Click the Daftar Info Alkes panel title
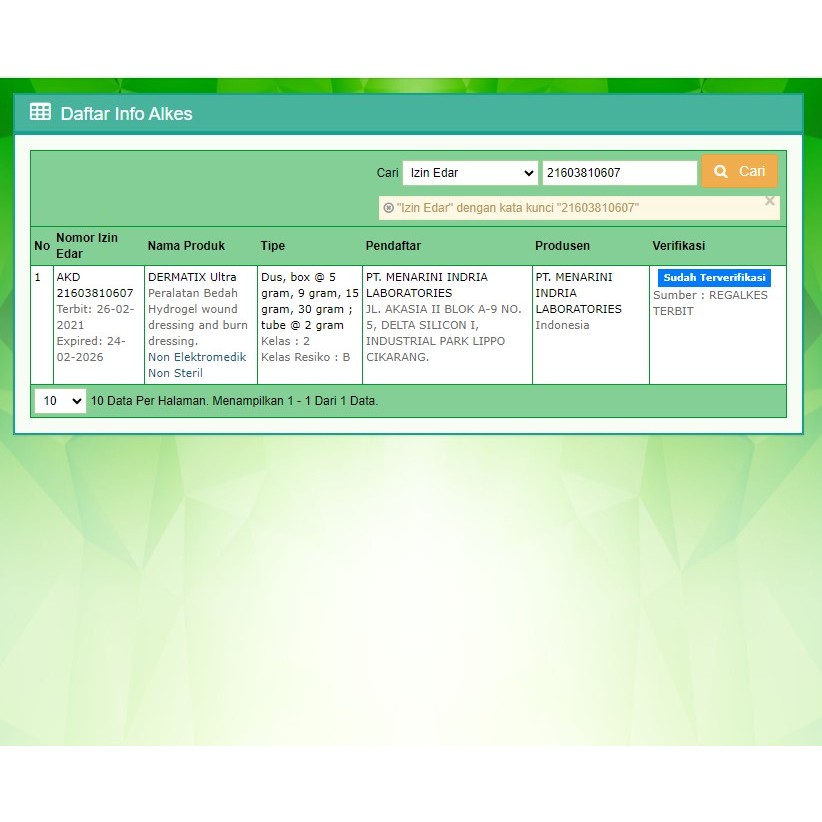822x822 pixels. pyautogui.click(x=126, y=114)
